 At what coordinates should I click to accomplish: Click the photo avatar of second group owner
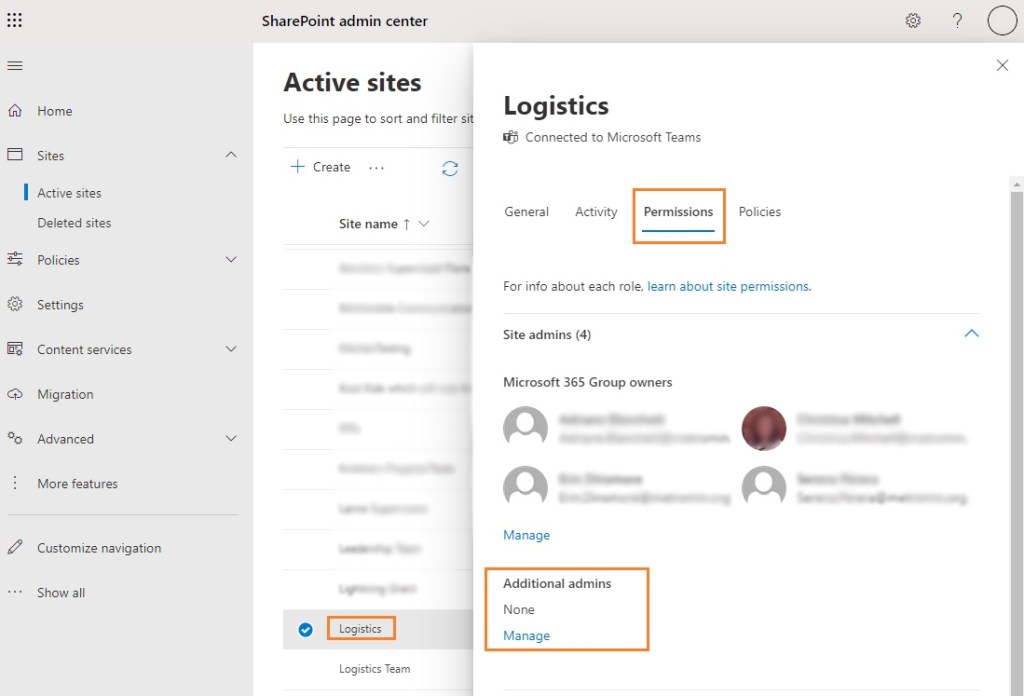(x=763, y=428)
